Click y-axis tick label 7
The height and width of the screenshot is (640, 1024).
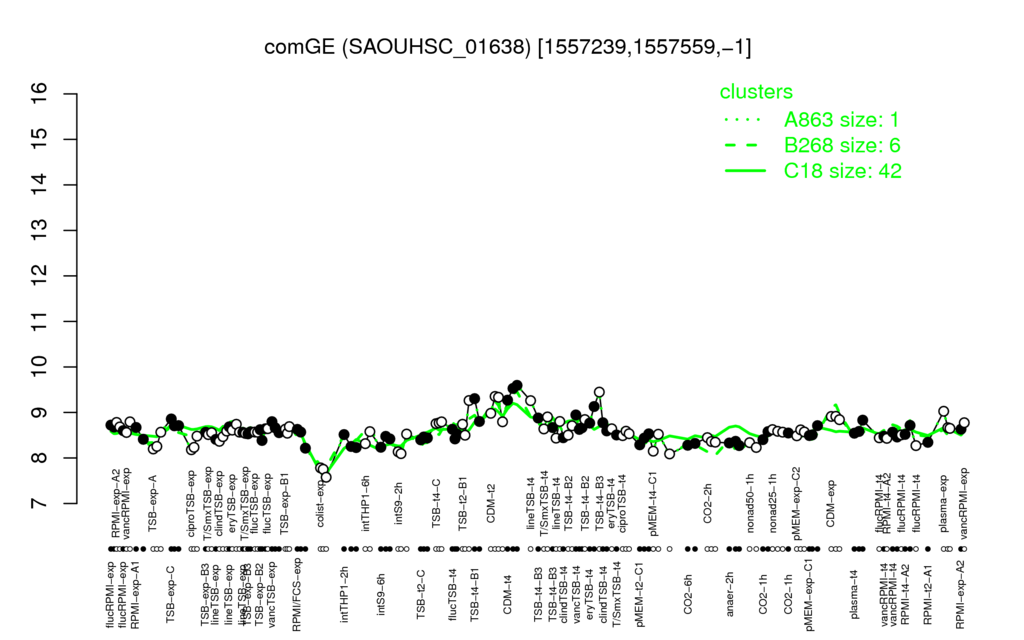[x=40, y=504]
